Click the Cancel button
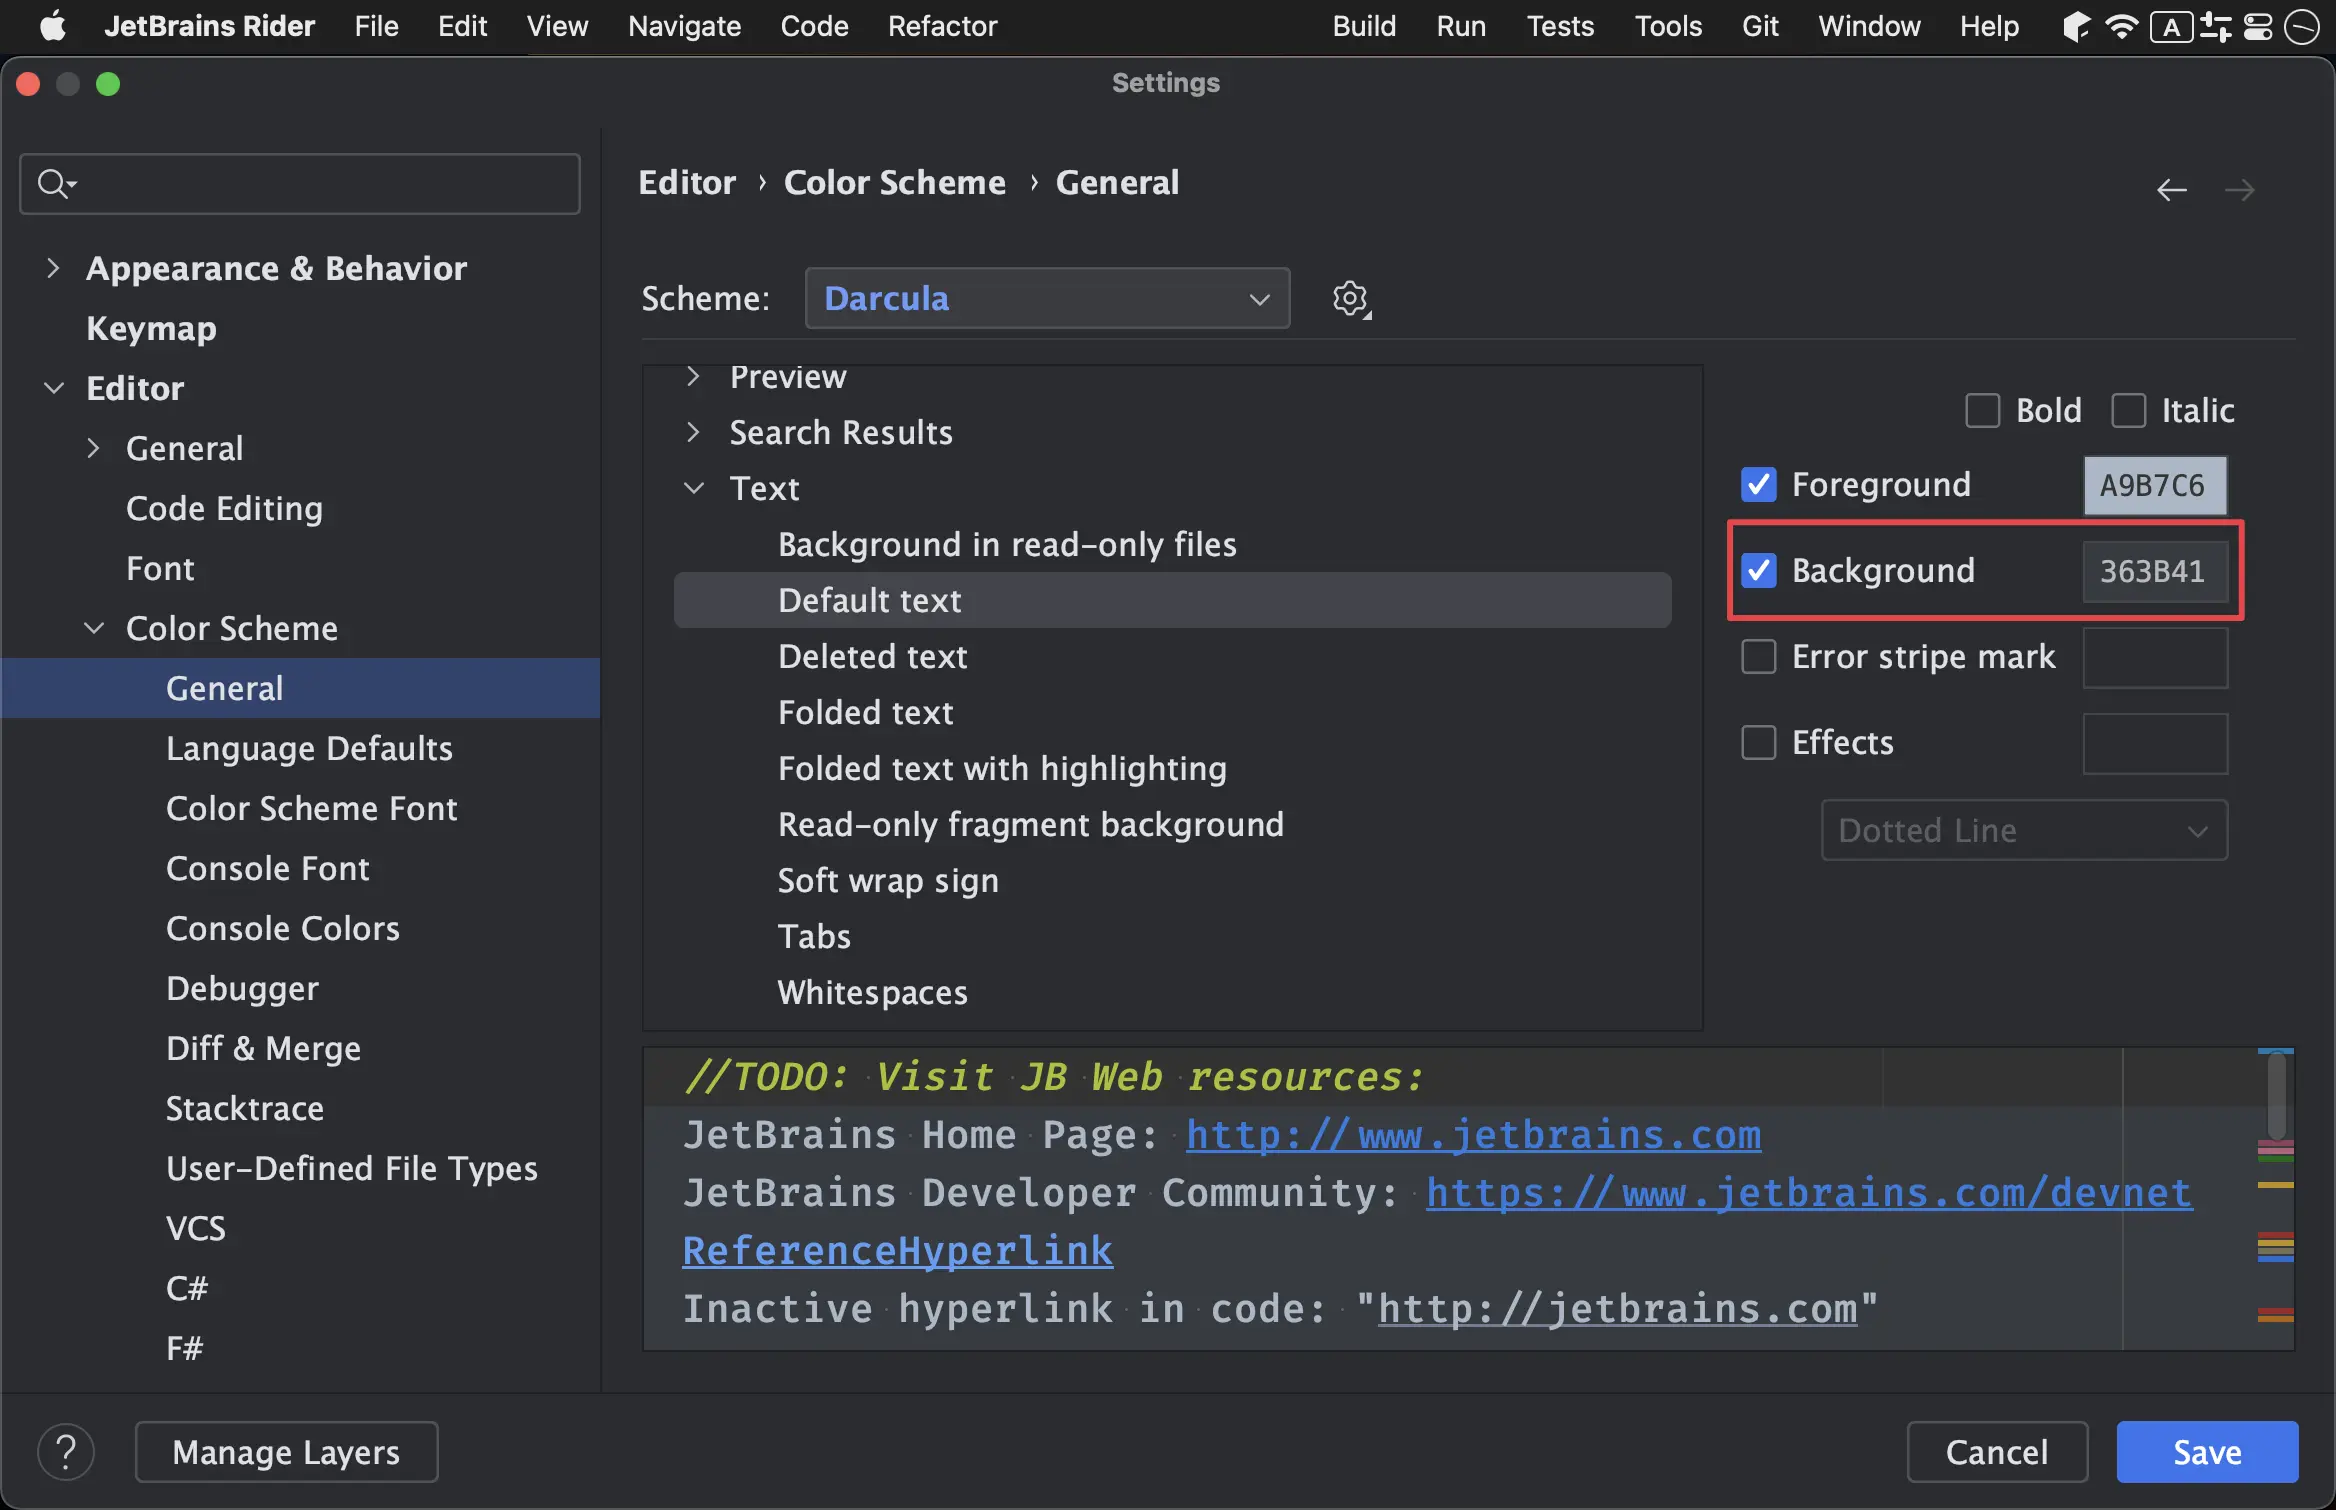This screenshot has width=2336, height=1510. coord(1997,1451)
